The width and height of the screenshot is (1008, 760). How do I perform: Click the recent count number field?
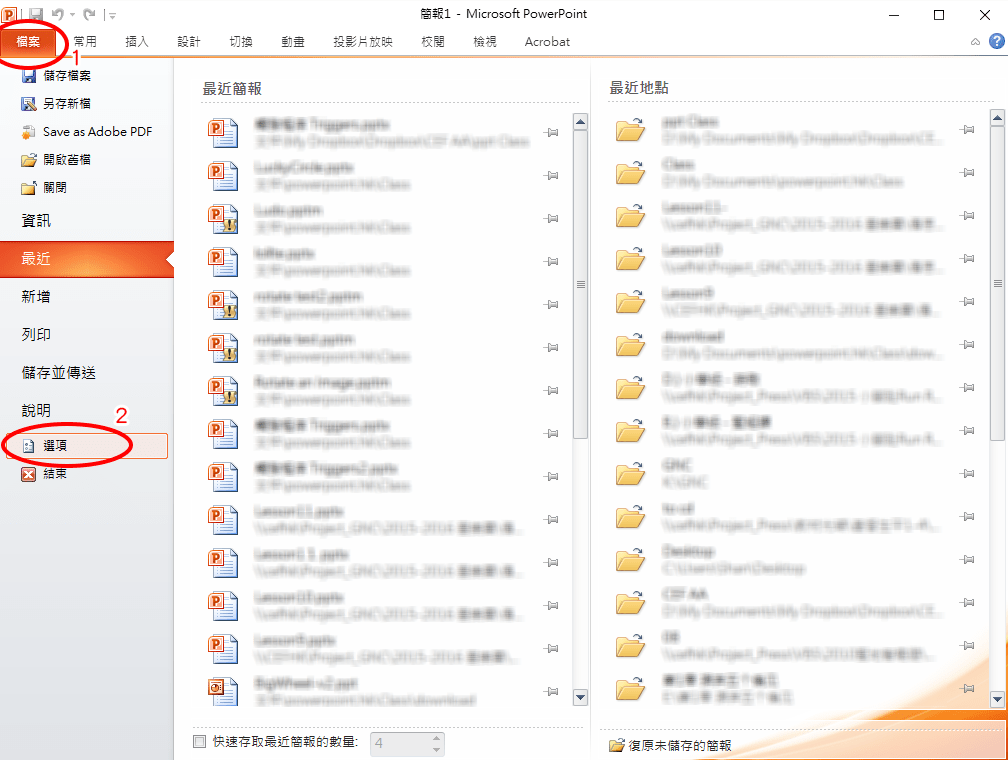pyautogui.click(x=400, y=744)
